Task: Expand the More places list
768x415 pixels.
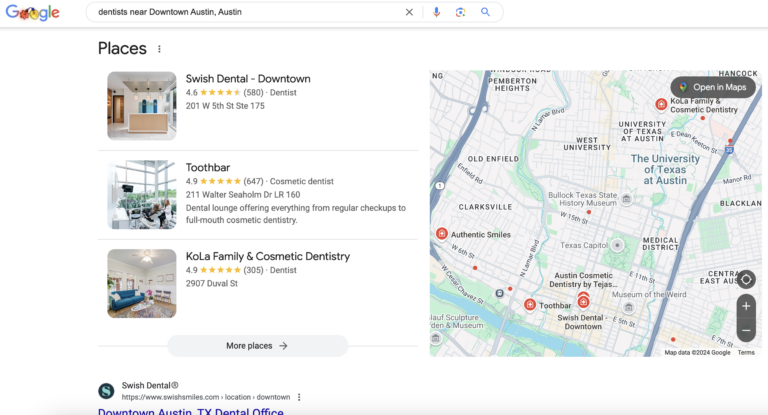Action: click(x=257, y=346)
